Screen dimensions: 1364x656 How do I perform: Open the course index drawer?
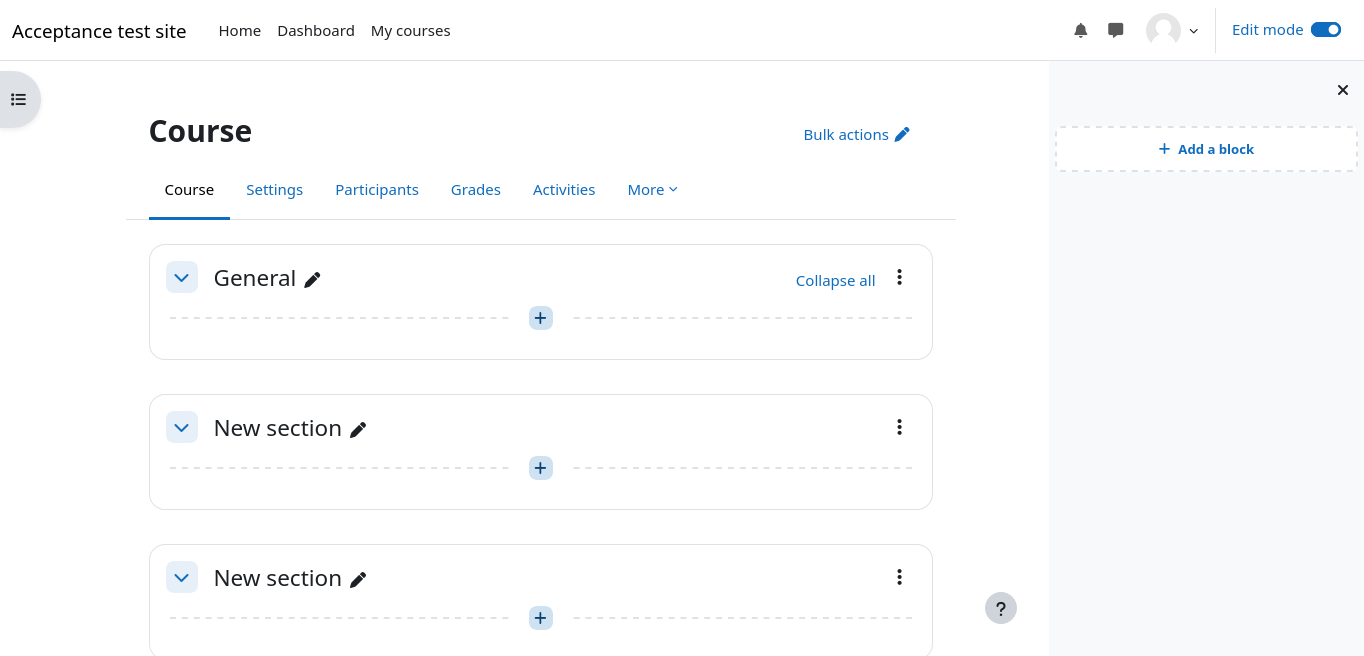[x=18, y=99]
